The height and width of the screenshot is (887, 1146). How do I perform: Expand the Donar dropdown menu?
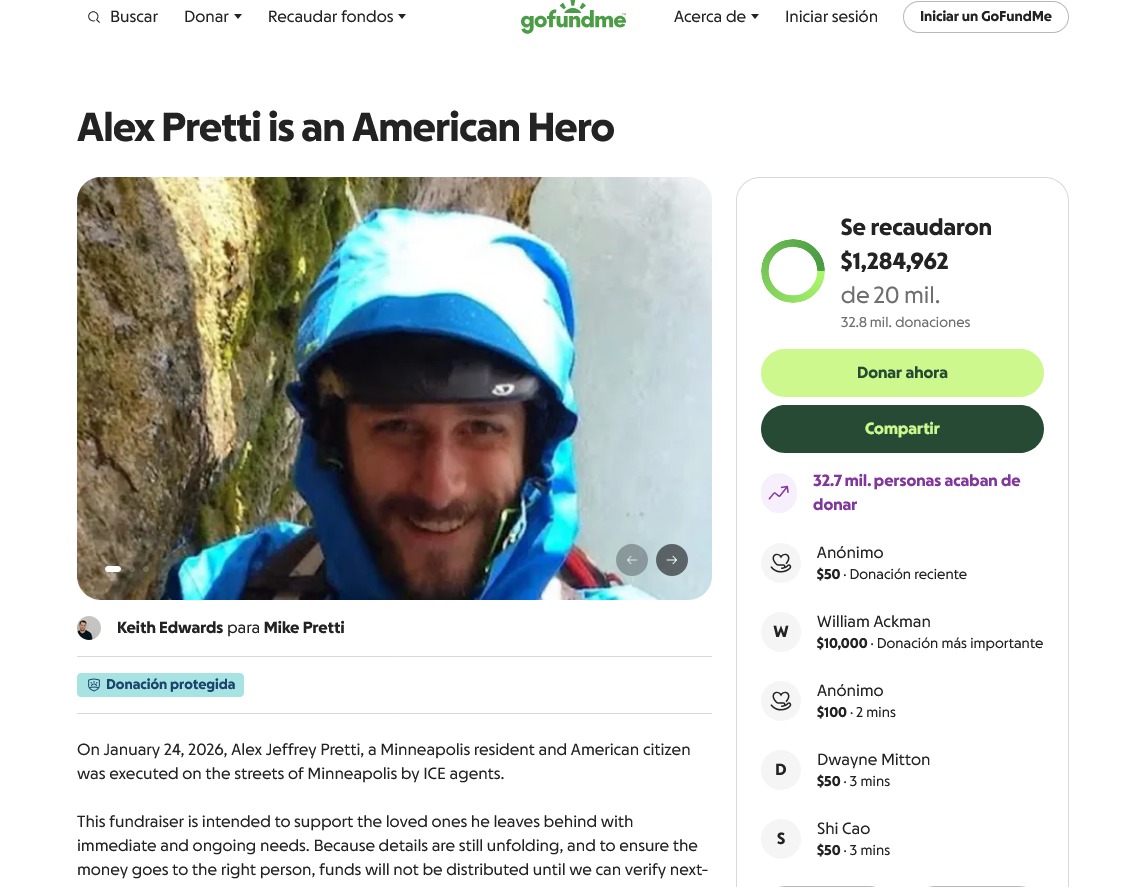tap(213, 17)
